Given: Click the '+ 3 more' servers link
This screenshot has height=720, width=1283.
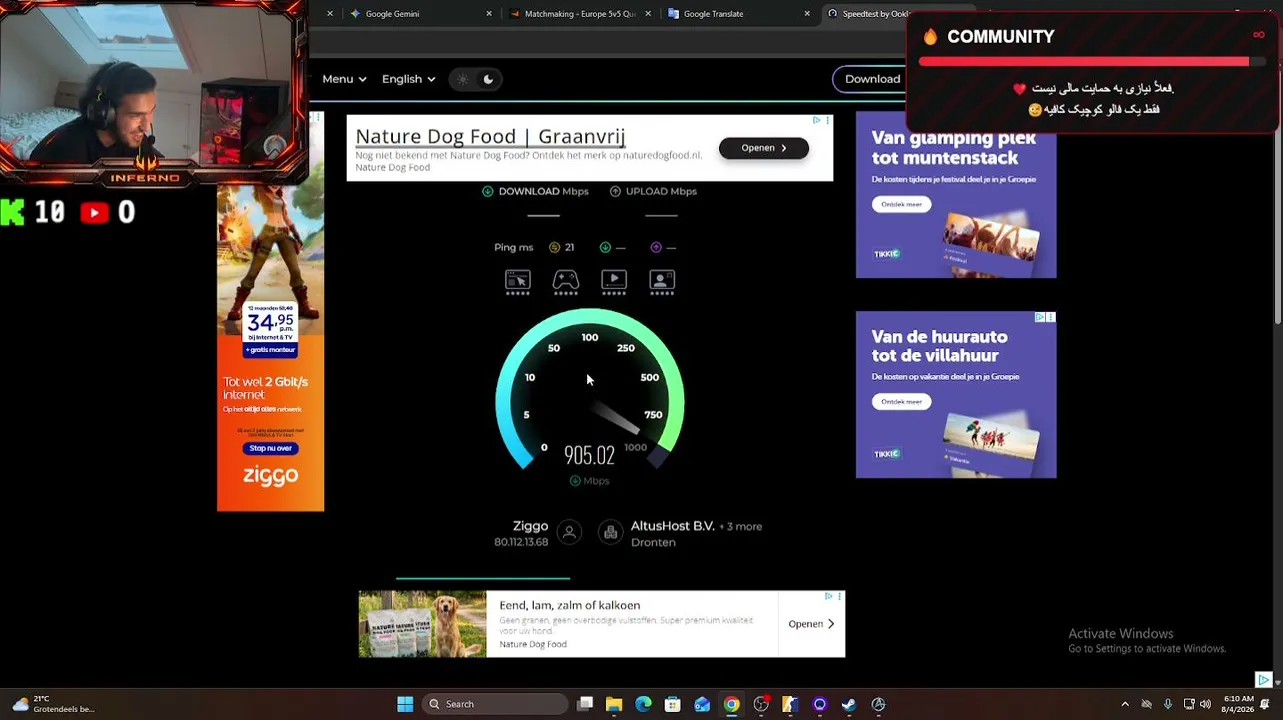Looking at the screenshot, I should 740,526.
